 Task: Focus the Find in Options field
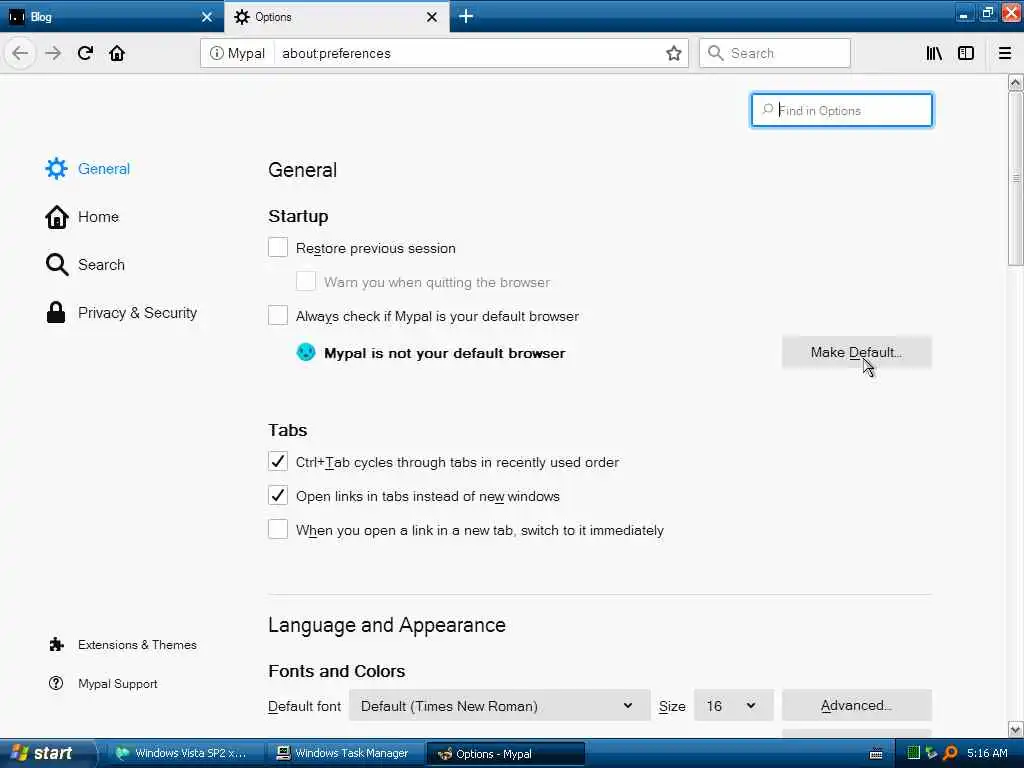pos(842,110)
